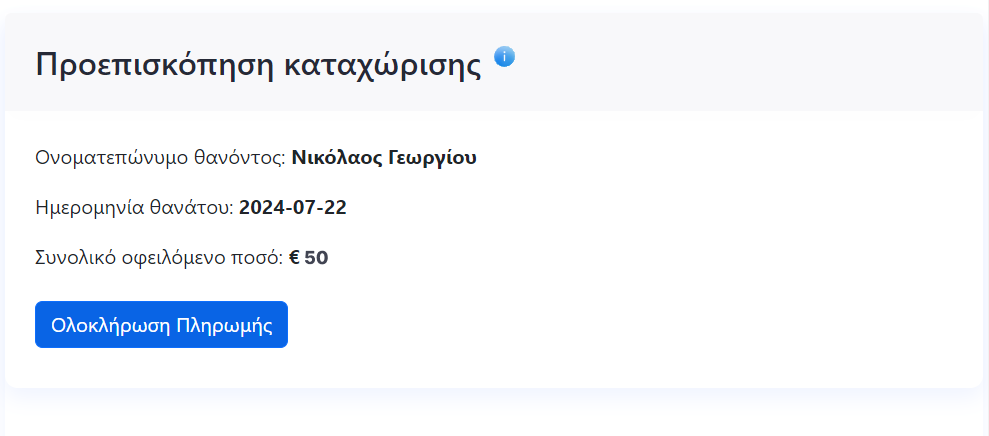Click the first name Νικόλαος

pos(333,158)
